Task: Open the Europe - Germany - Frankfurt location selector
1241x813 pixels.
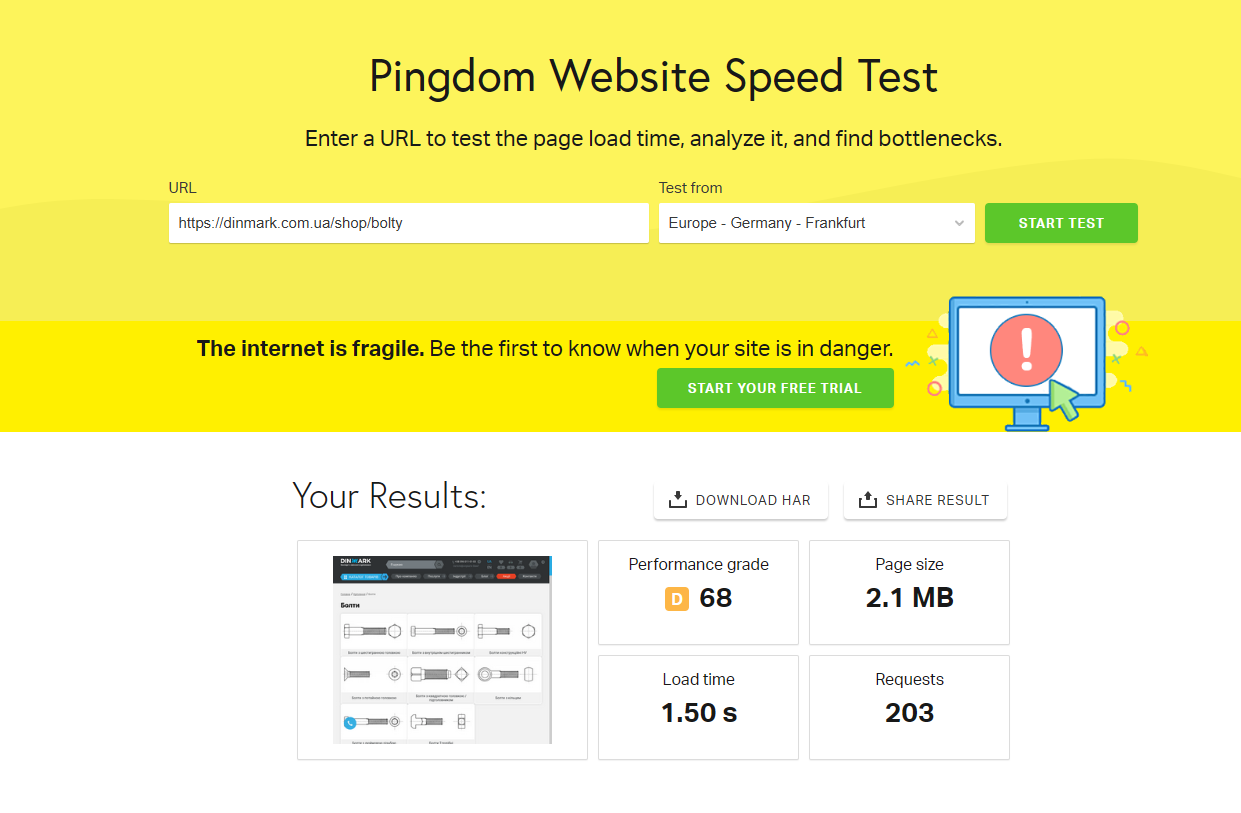Action: tap(805, 223)
